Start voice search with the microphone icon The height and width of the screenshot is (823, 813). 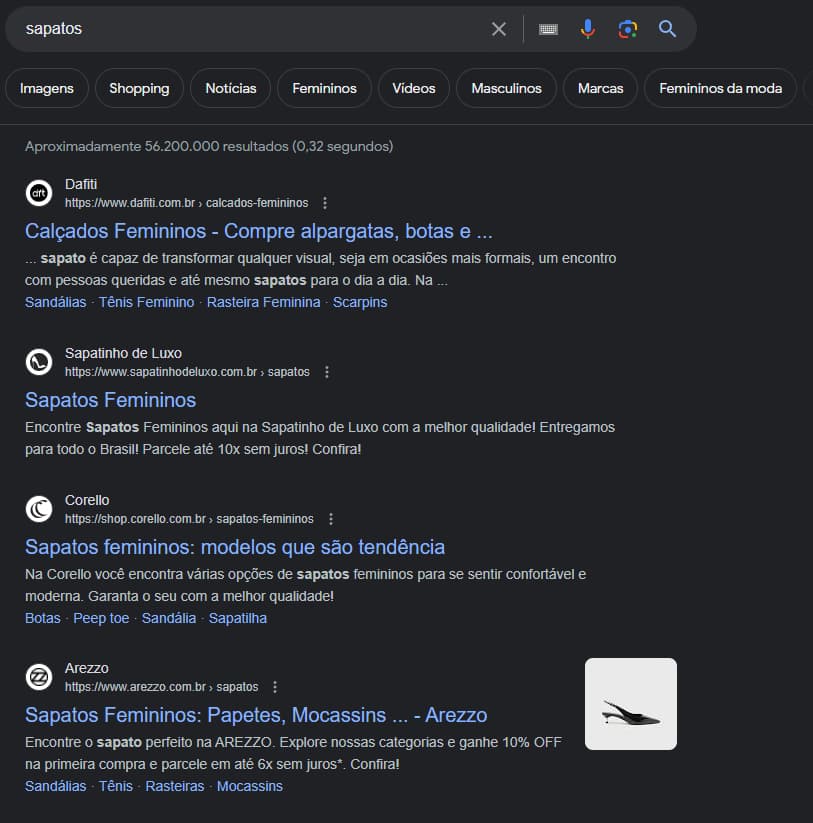pos(588,29)
